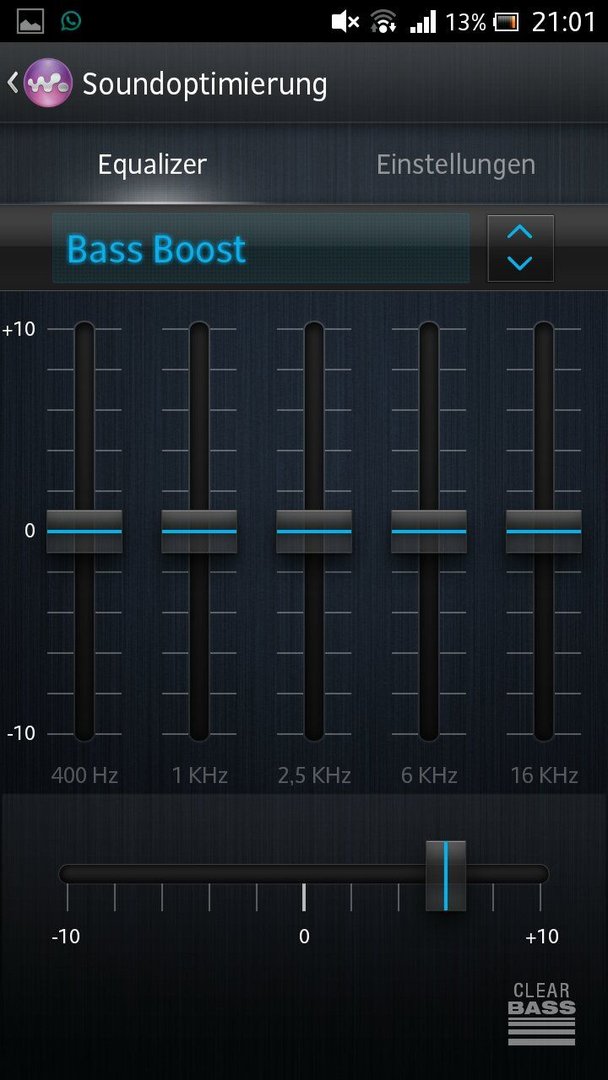Image resolution: width=608 pixels, height=1080 pixels.
Task: Tap the Wi-Fi status icon
Action: point(383,22)
